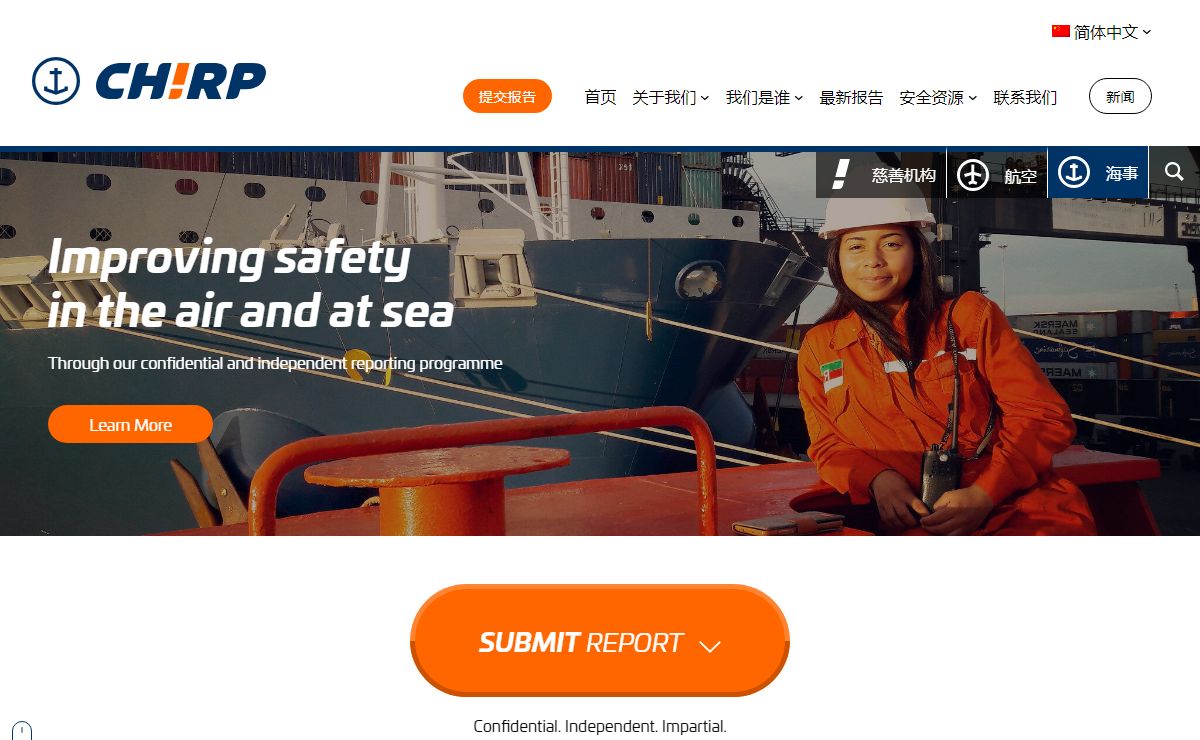Open search with the magnifier icon
The width and height of the screenshot is (1200, 740).
pyautogui.click(x=1174, y=173)
